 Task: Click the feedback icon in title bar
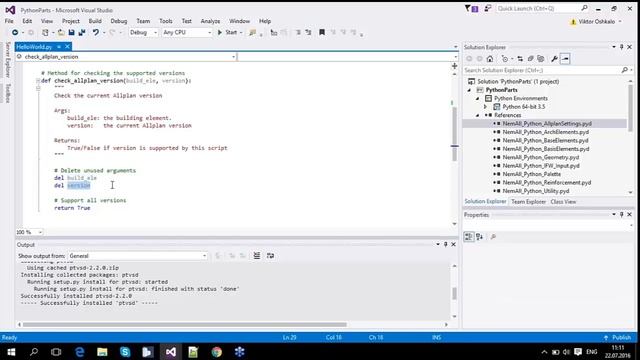487,8
